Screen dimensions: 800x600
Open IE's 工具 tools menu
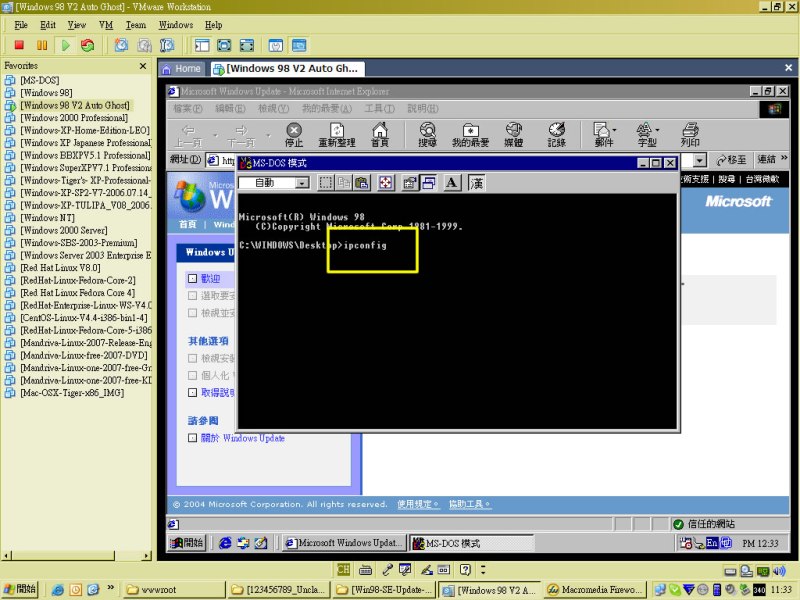click(x=379, y=109)
